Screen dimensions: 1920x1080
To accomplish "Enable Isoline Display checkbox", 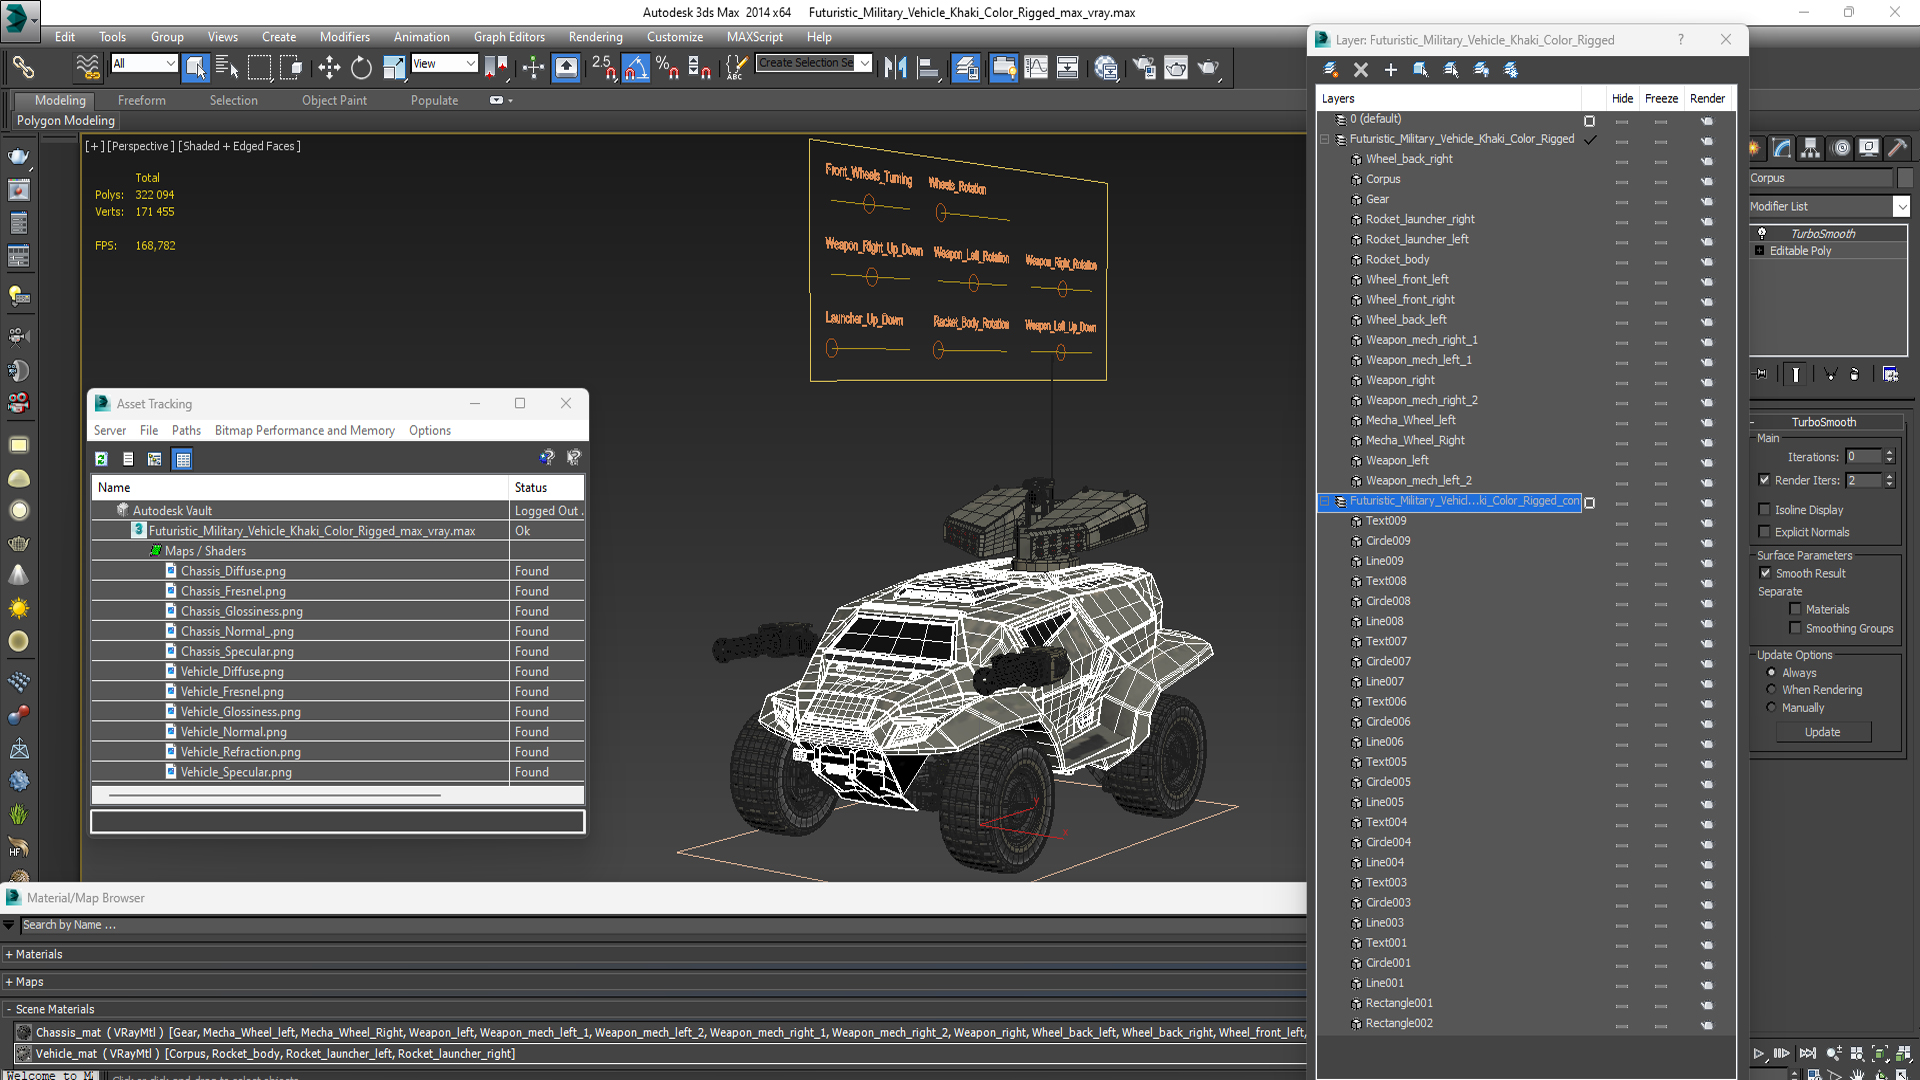I will click(x=1765, y=510).
